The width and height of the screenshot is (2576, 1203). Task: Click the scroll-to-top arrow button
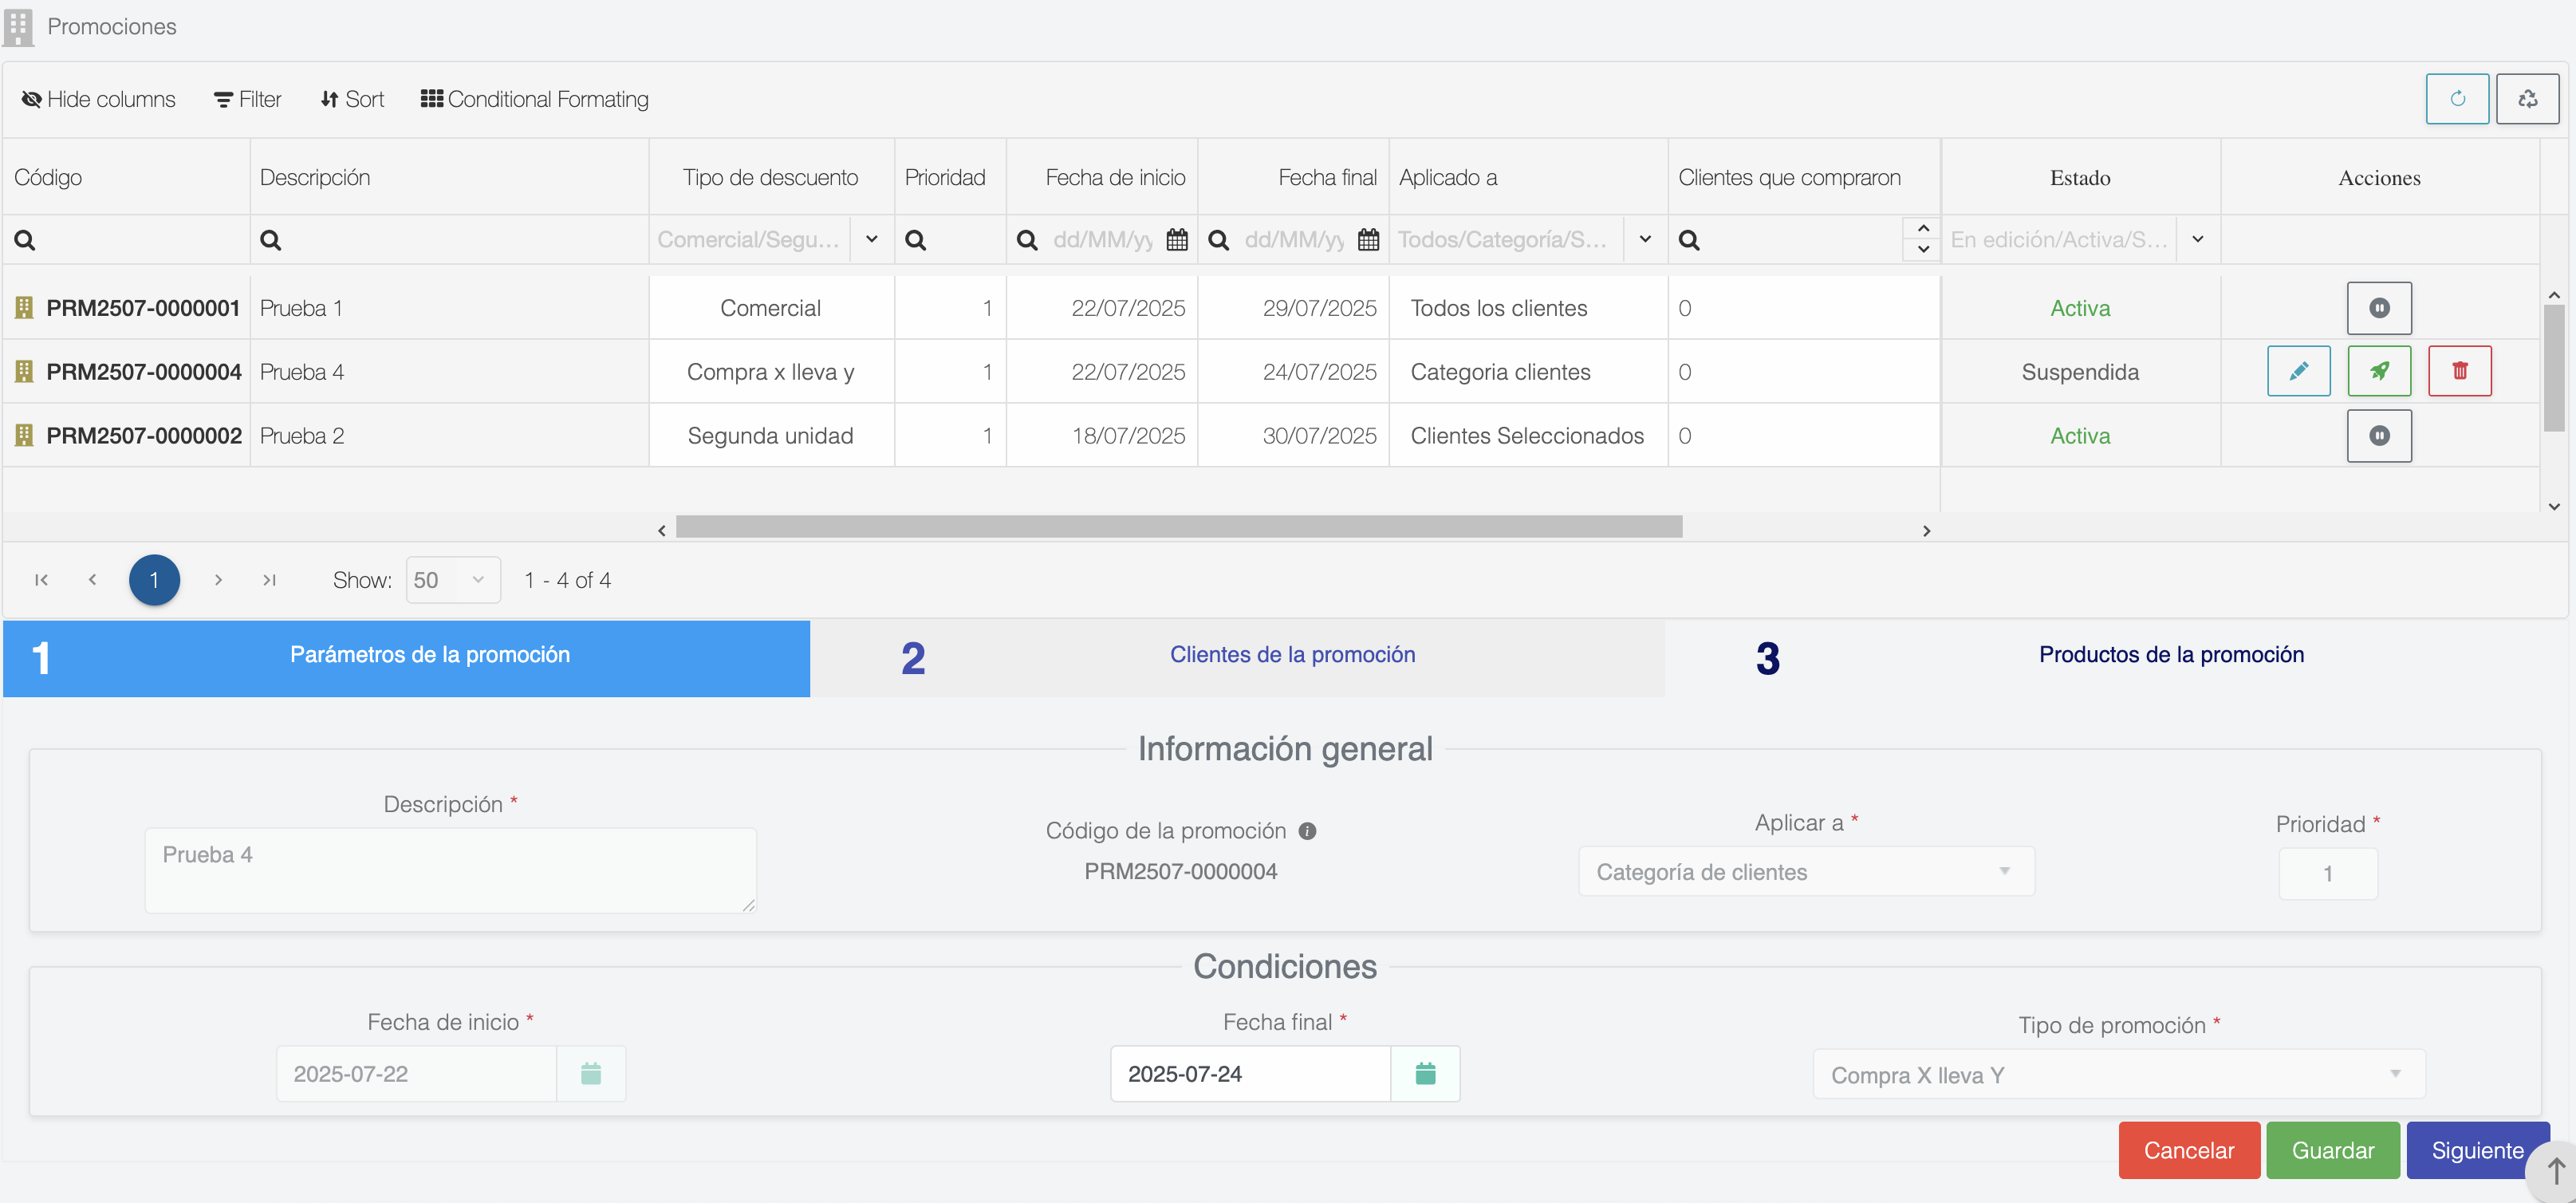click(2554, 1171)
